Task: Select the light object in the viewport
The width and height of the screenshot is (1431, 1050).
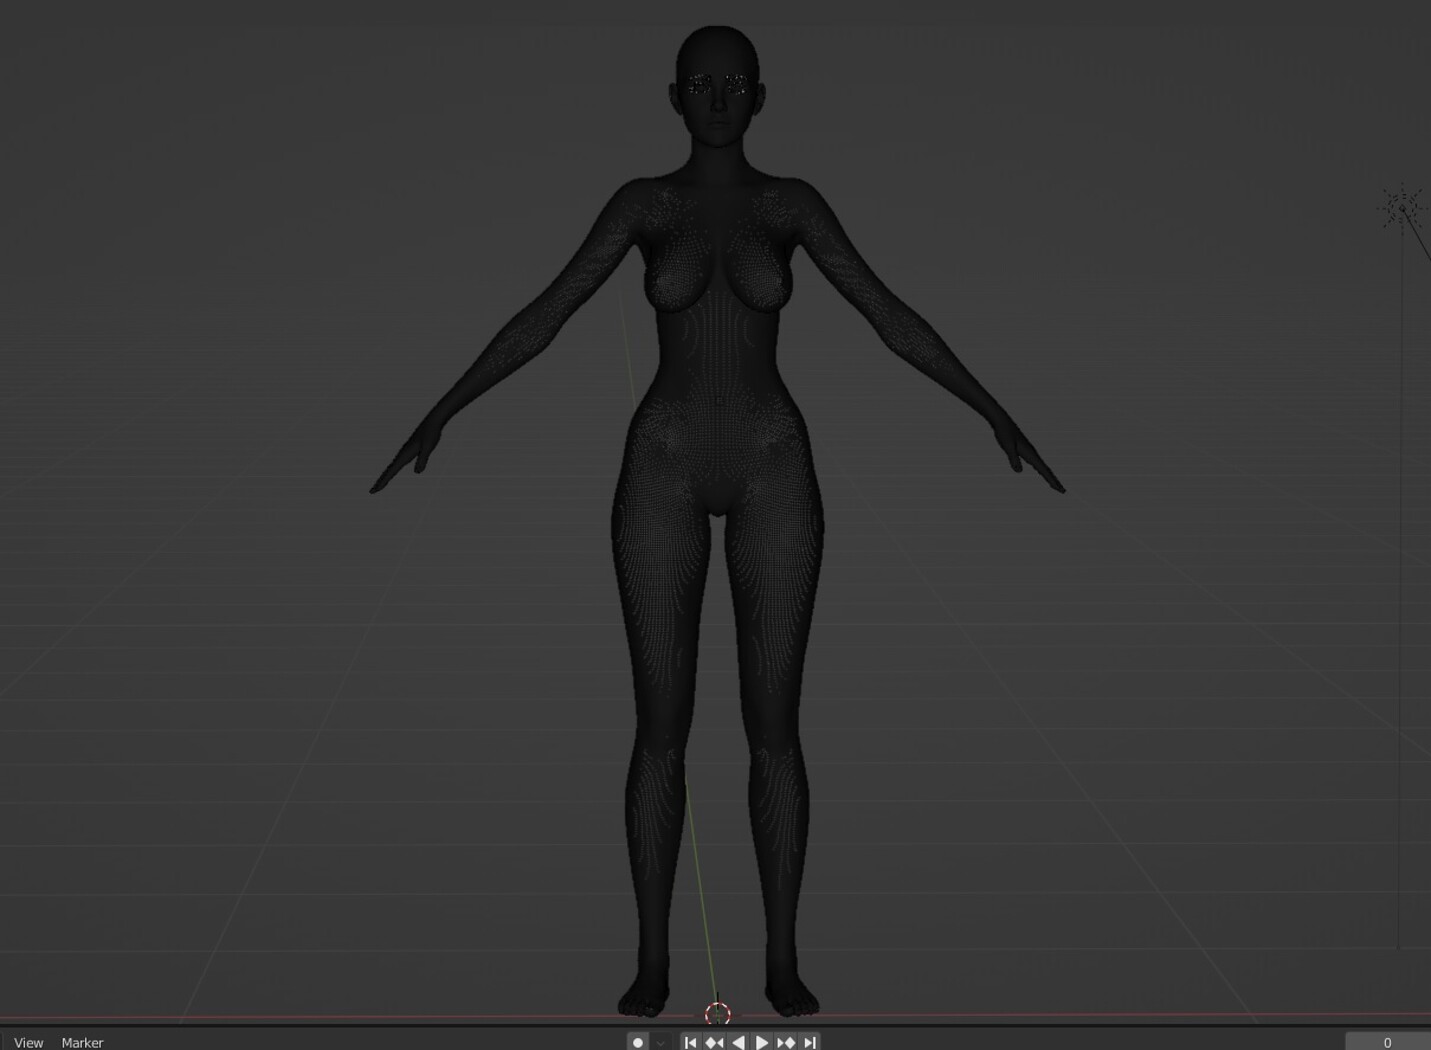Action: click(x=1401, y=208)
